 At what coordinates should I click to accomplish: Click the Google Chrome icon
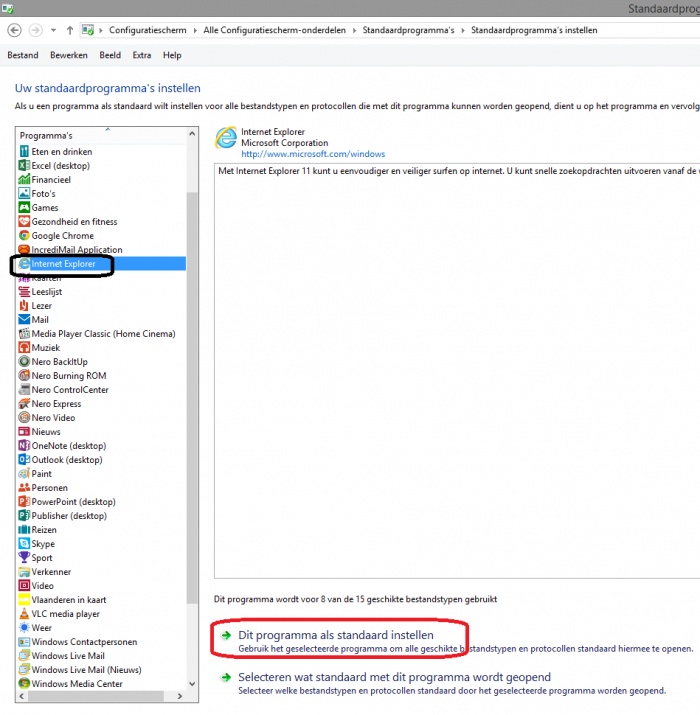click(24, 236)
